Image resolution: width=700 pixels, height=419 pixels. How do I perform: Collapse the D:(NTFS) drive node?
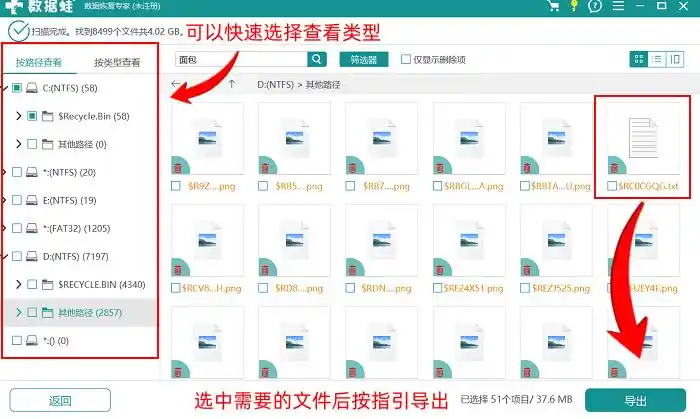(x=5, y=256)
